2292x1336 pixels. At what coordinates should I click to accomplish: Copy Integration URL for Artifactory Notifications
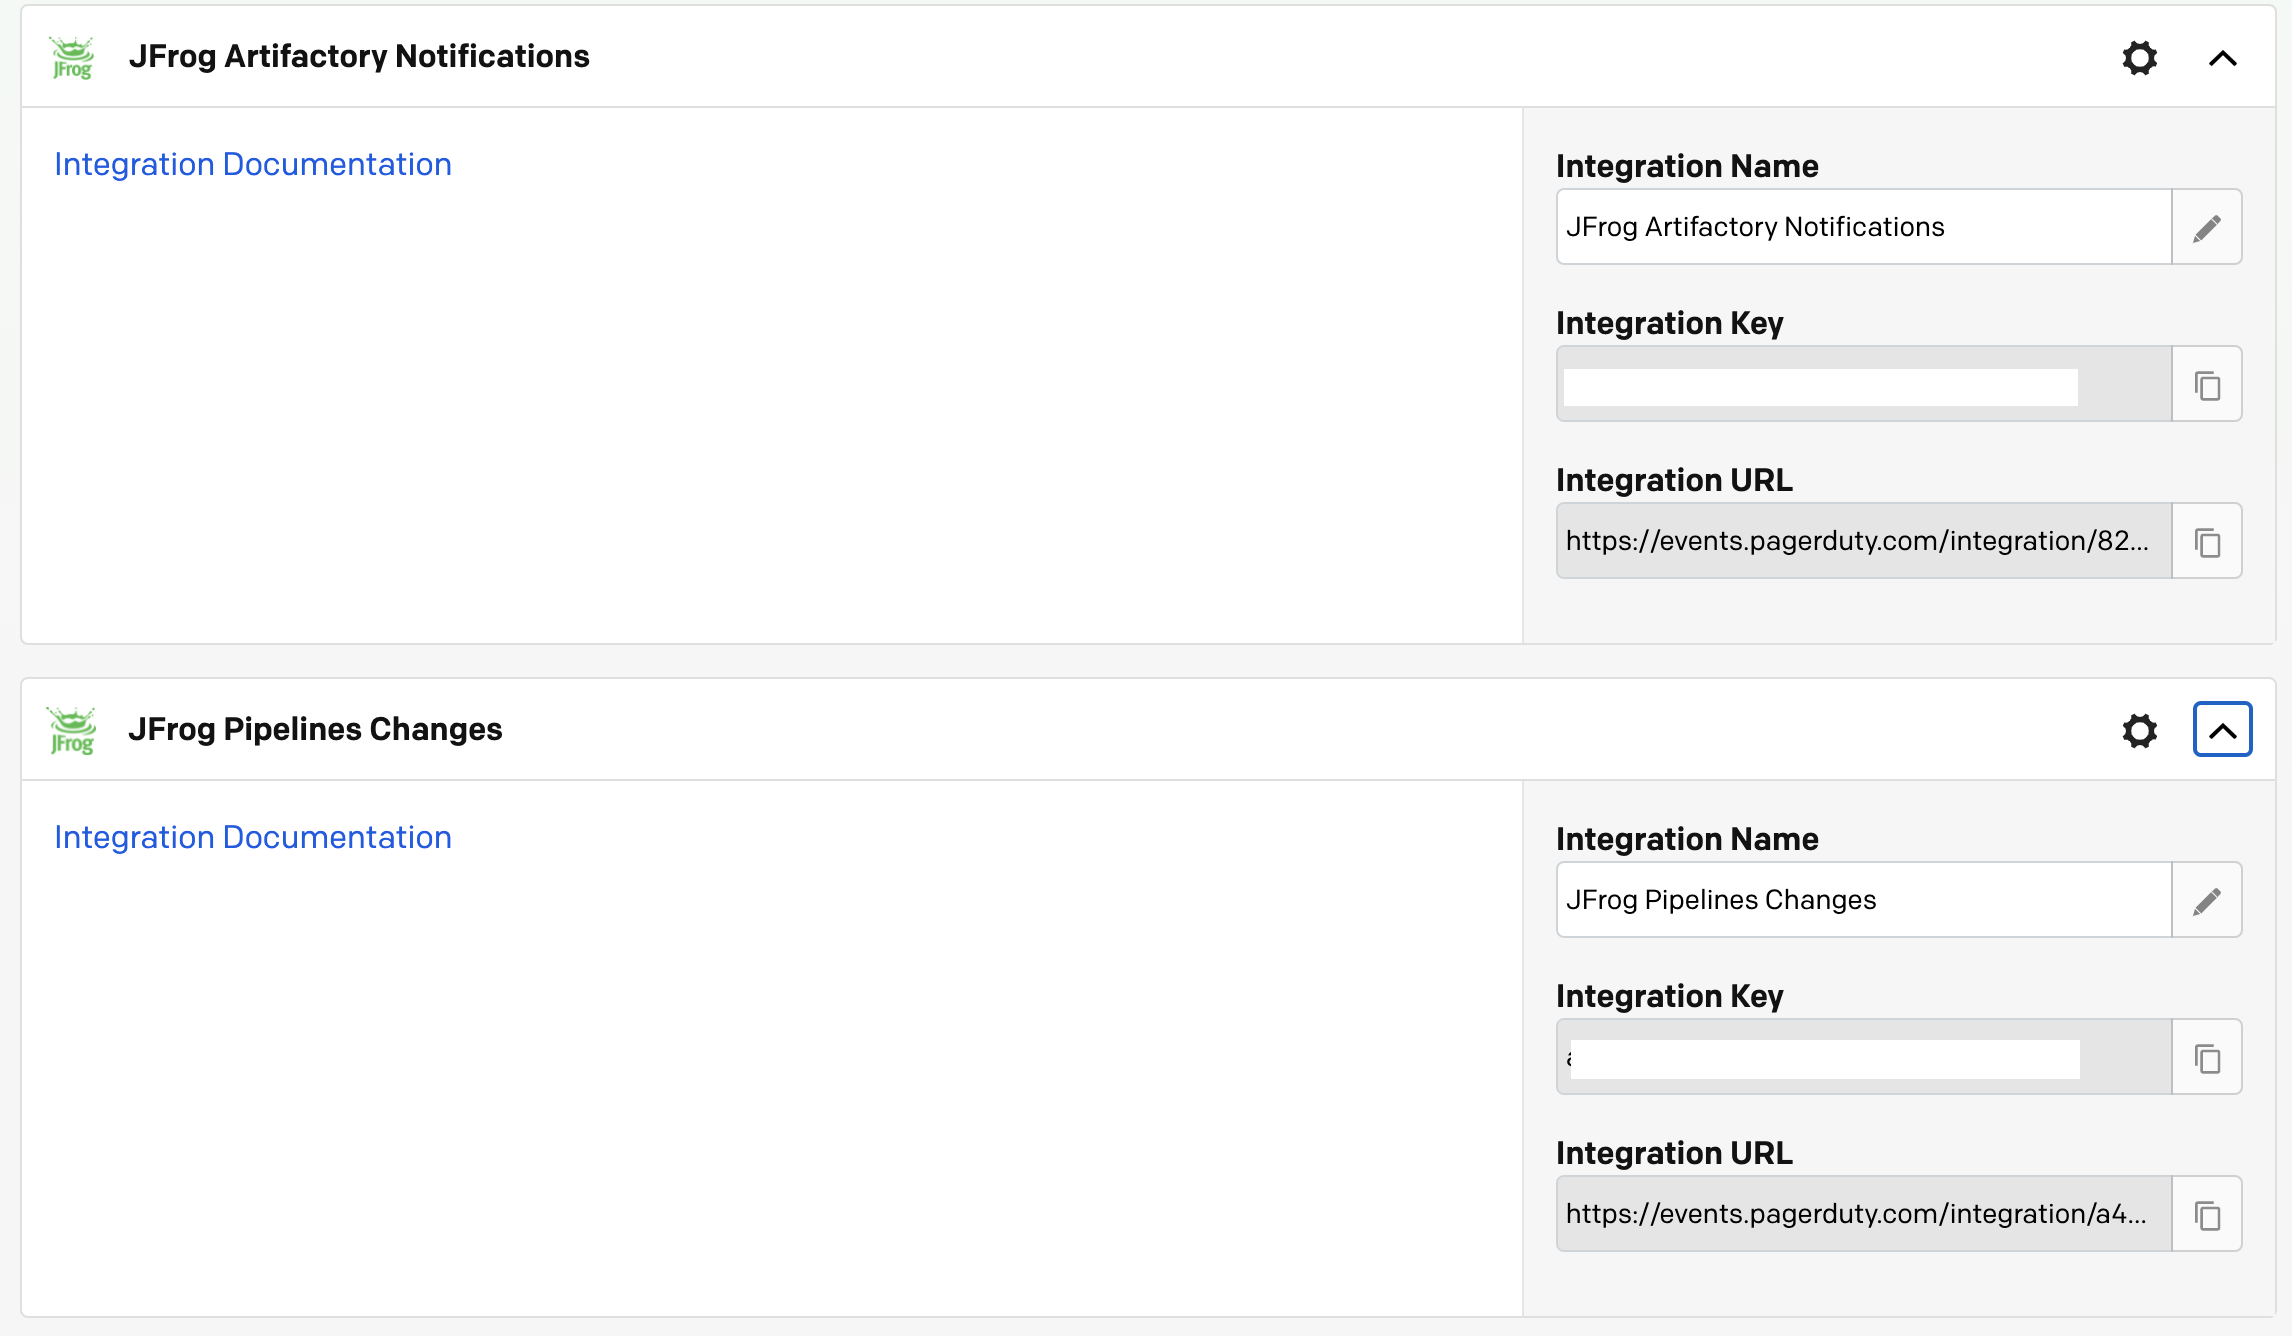tap(2207, 541)
